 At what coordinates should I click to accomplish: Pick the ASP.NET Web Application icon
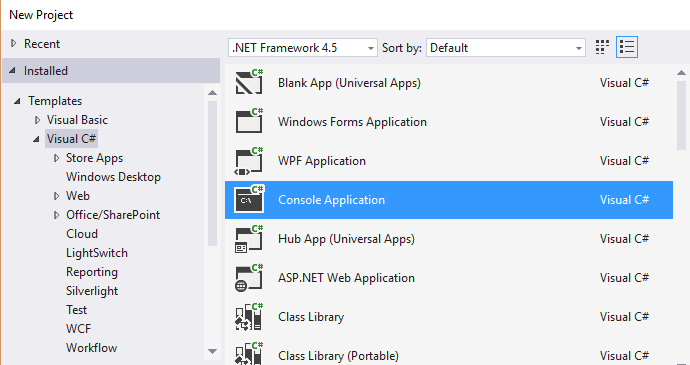[x=249, y=277]
